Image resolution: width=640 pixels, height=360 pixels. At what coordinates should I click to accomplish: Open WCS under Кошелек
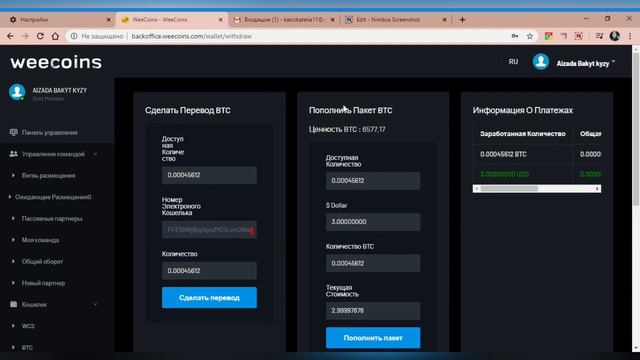click(28, 326)
